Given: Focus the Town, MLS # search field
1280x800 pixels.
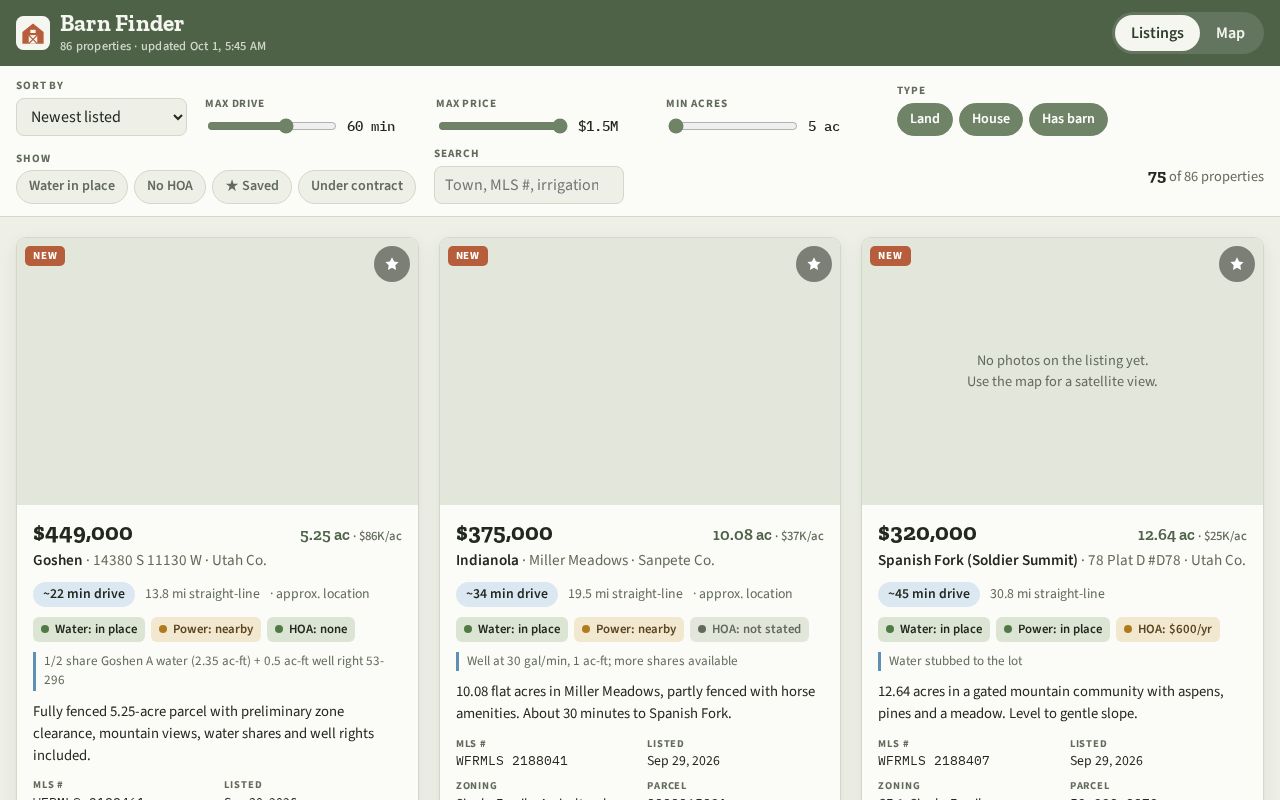Looking at the screenshot, I should tap(529, 185).
